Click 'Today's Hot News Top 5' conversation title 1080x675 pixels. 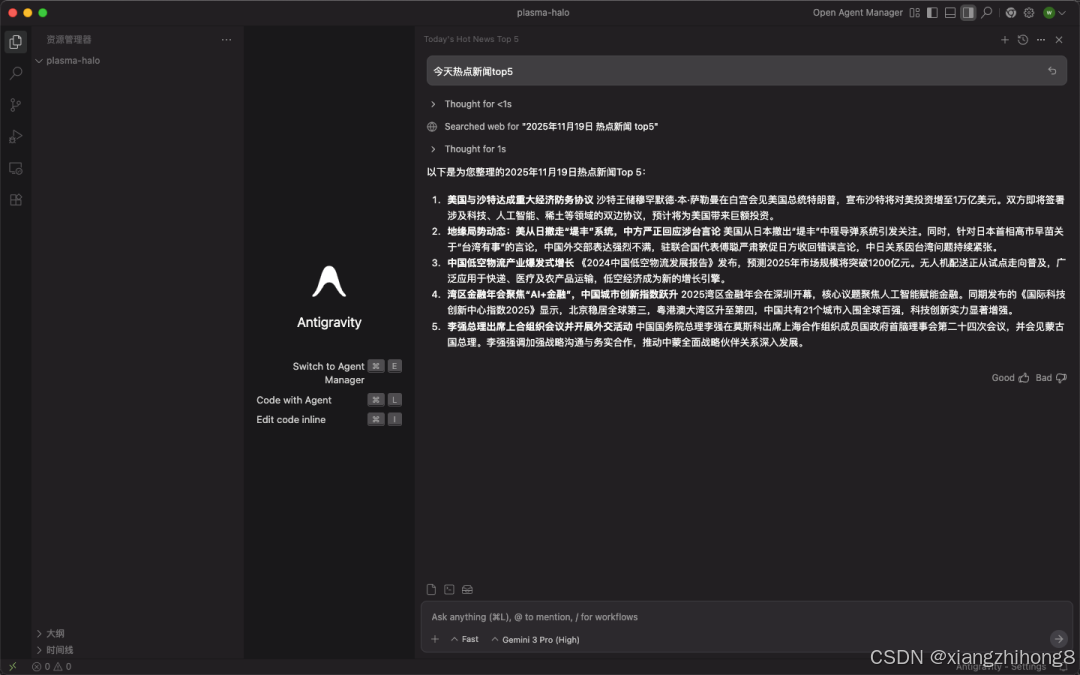point(471,39)
